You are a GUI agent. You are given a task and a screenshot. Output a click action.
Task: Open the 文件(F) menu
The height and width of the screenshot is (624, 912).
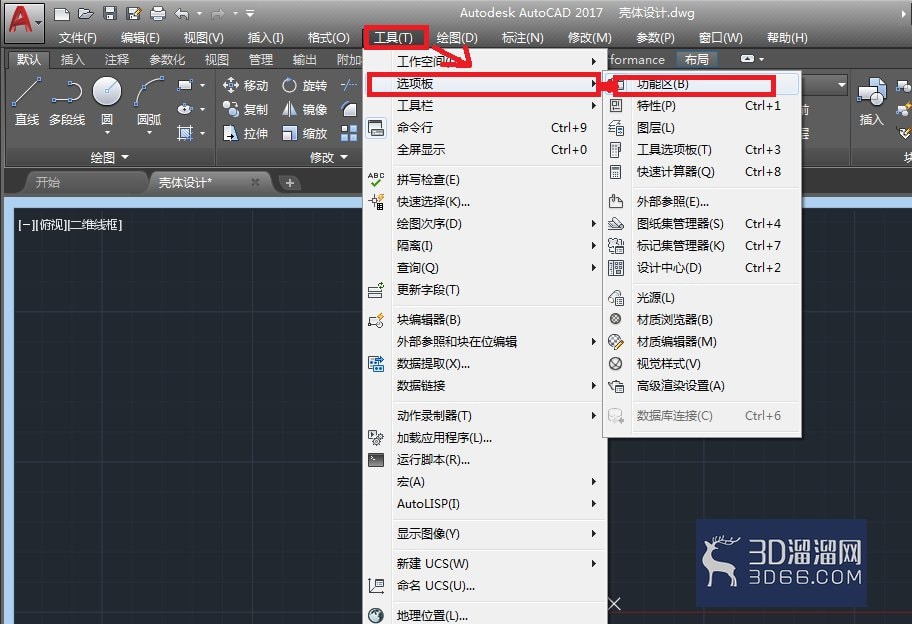pyautogui.click(x=77, y=38)
